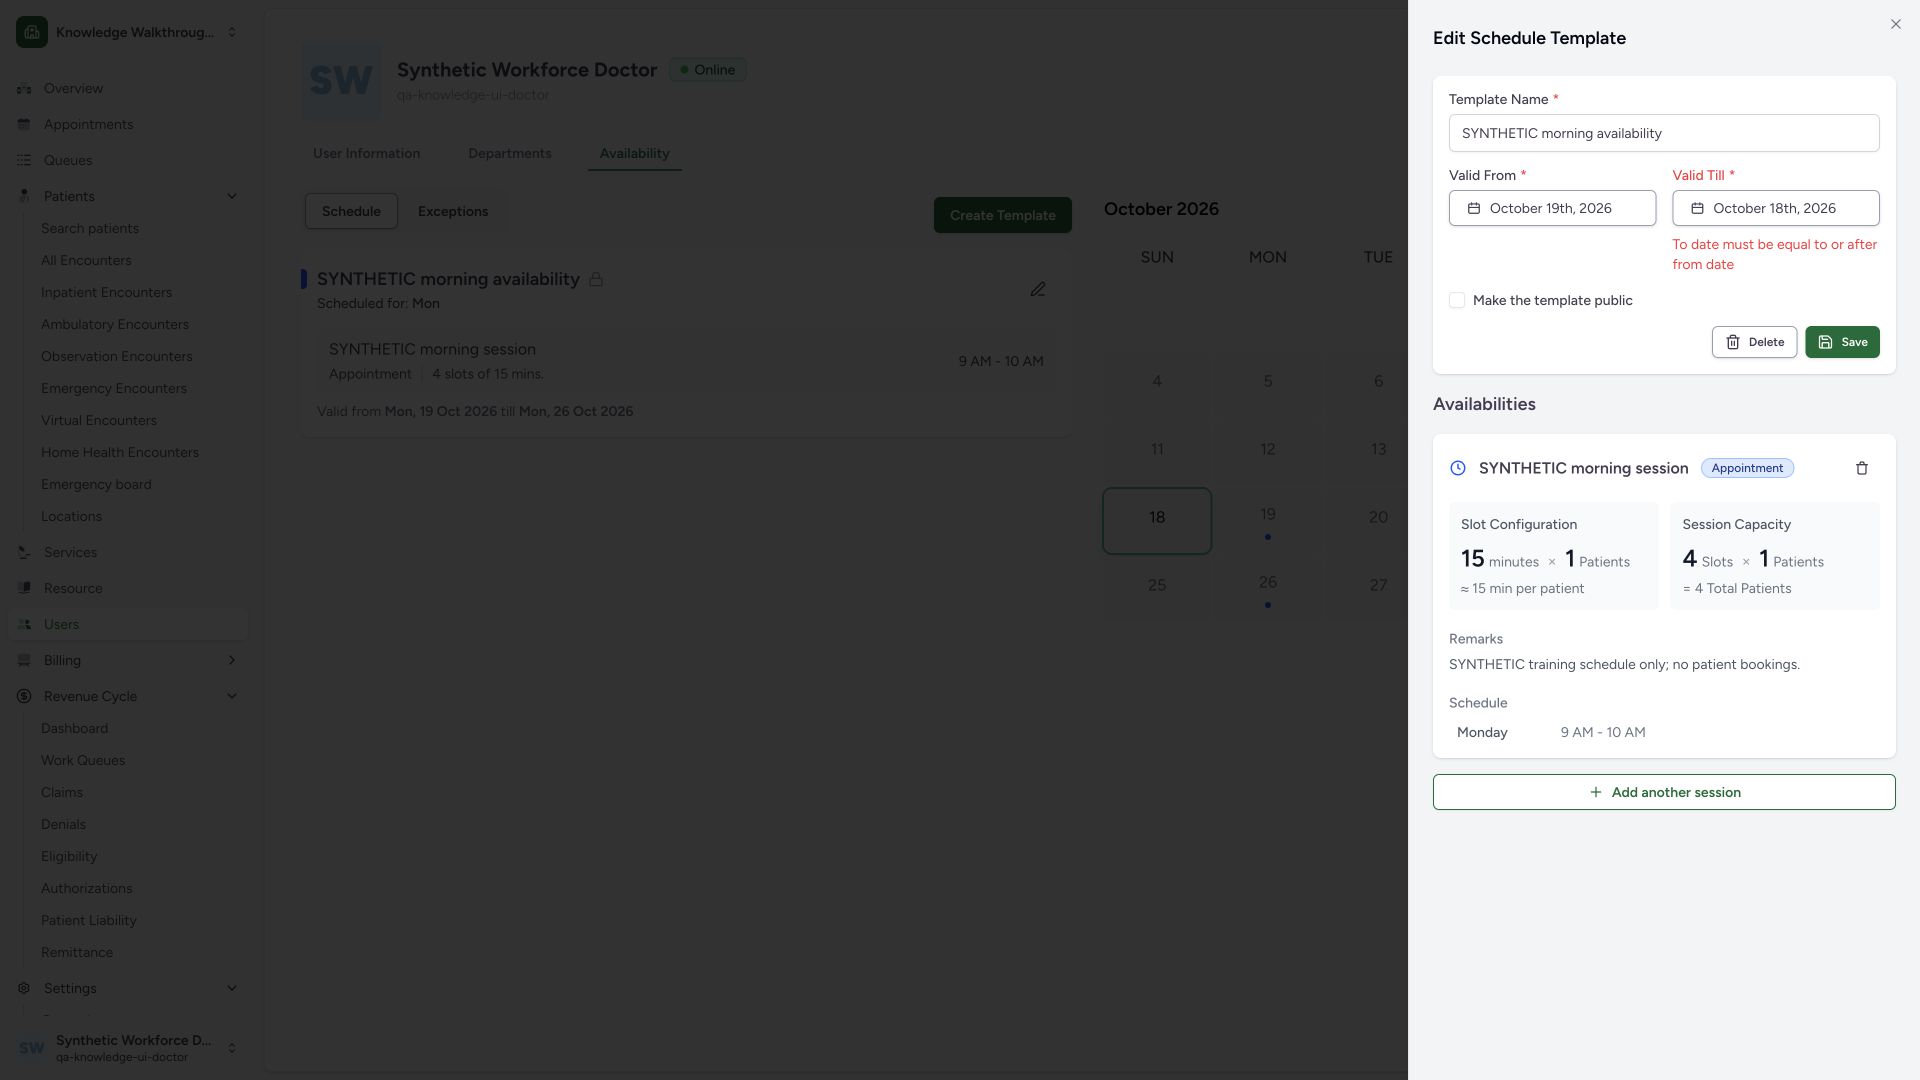
Task: Click the trash icon for SYNTHETIC morning session
Action: [x=1861, y=468]
